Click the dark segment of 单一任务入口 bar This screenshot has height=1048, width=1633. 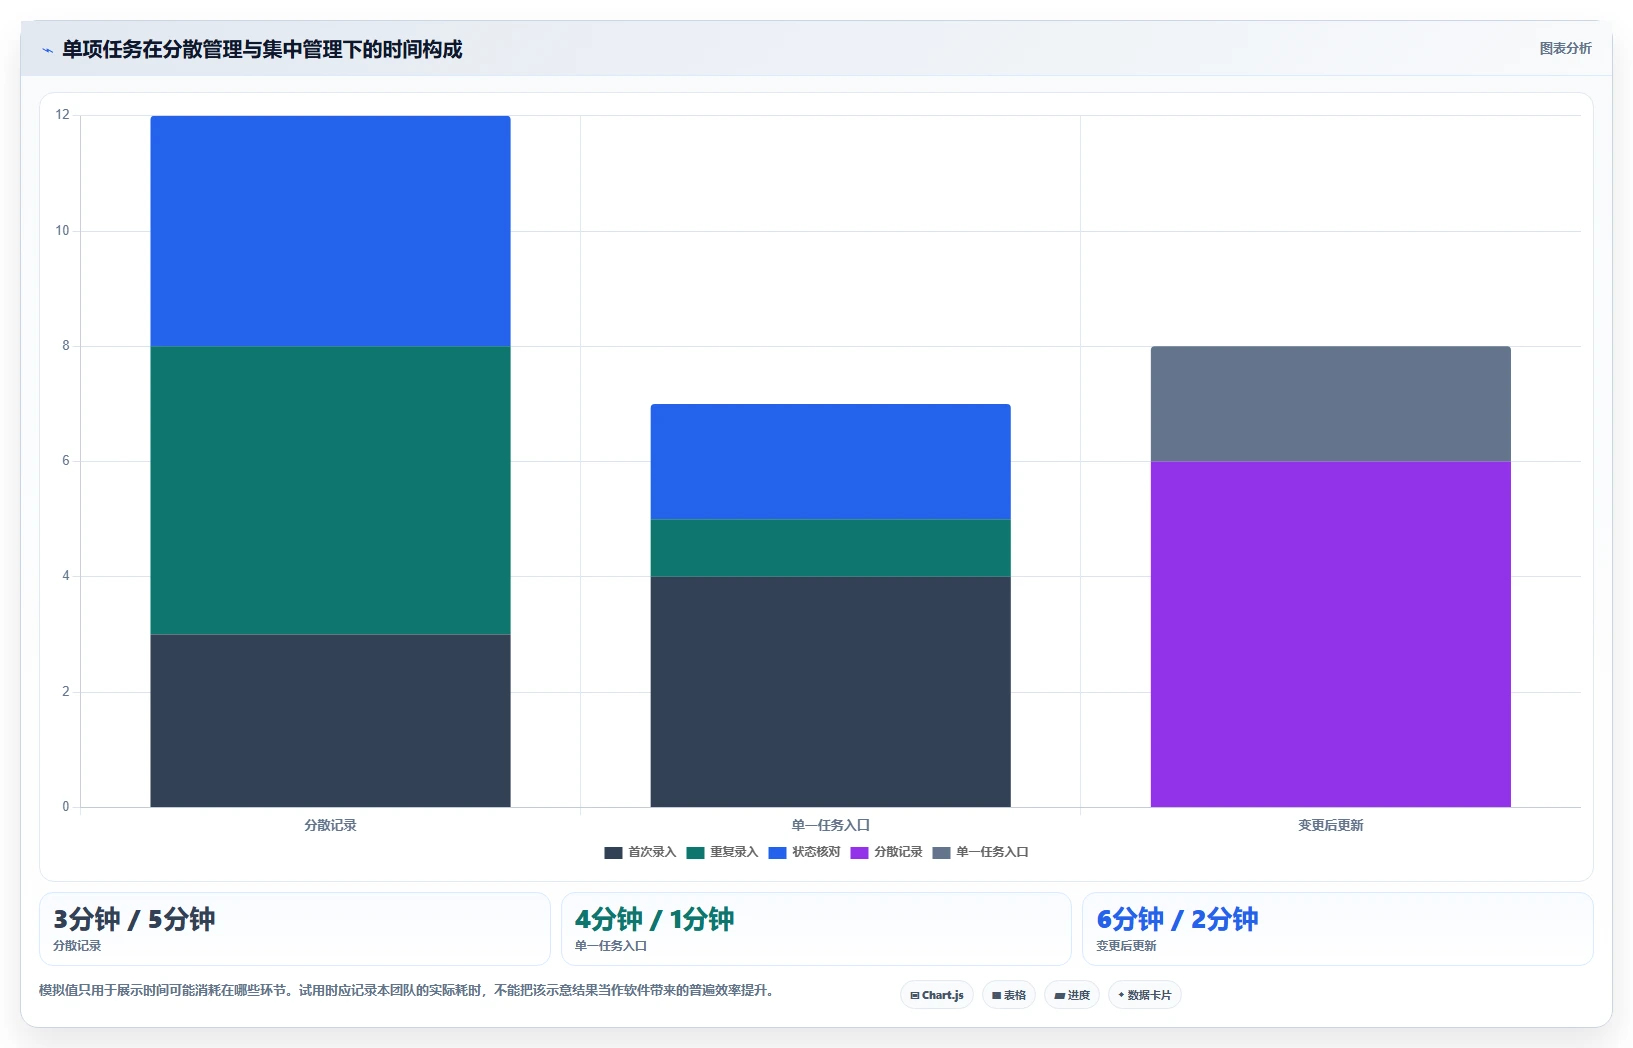pyautogui.click(x=830, y=691)
